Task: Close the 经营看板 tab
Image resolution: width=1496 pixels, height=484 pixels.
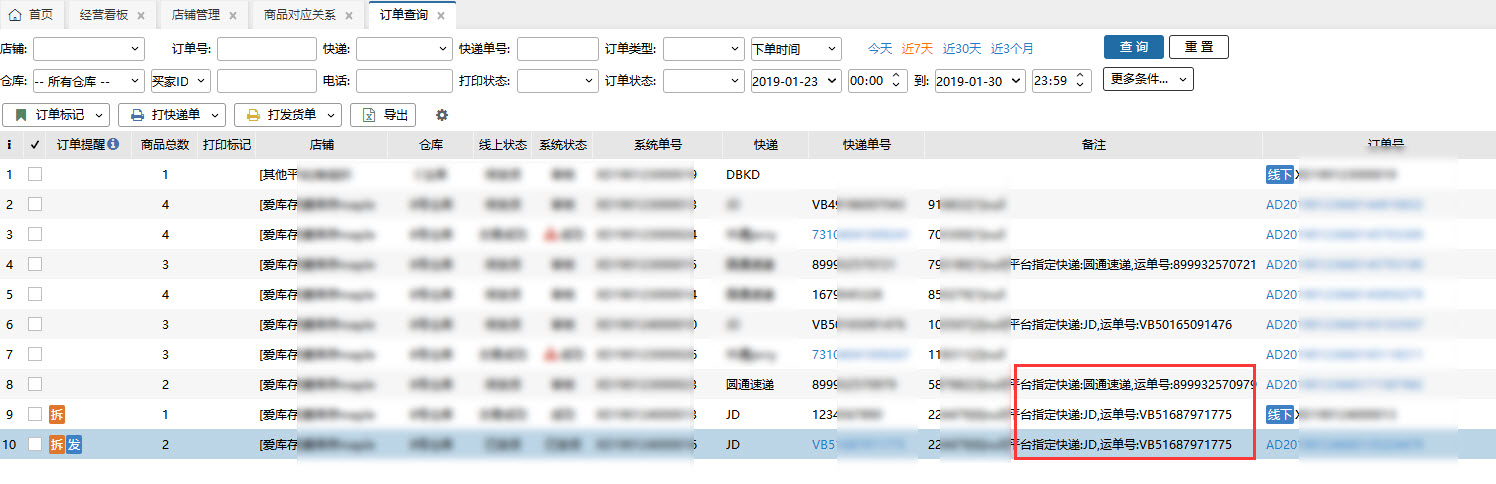Action: [140, 16]
